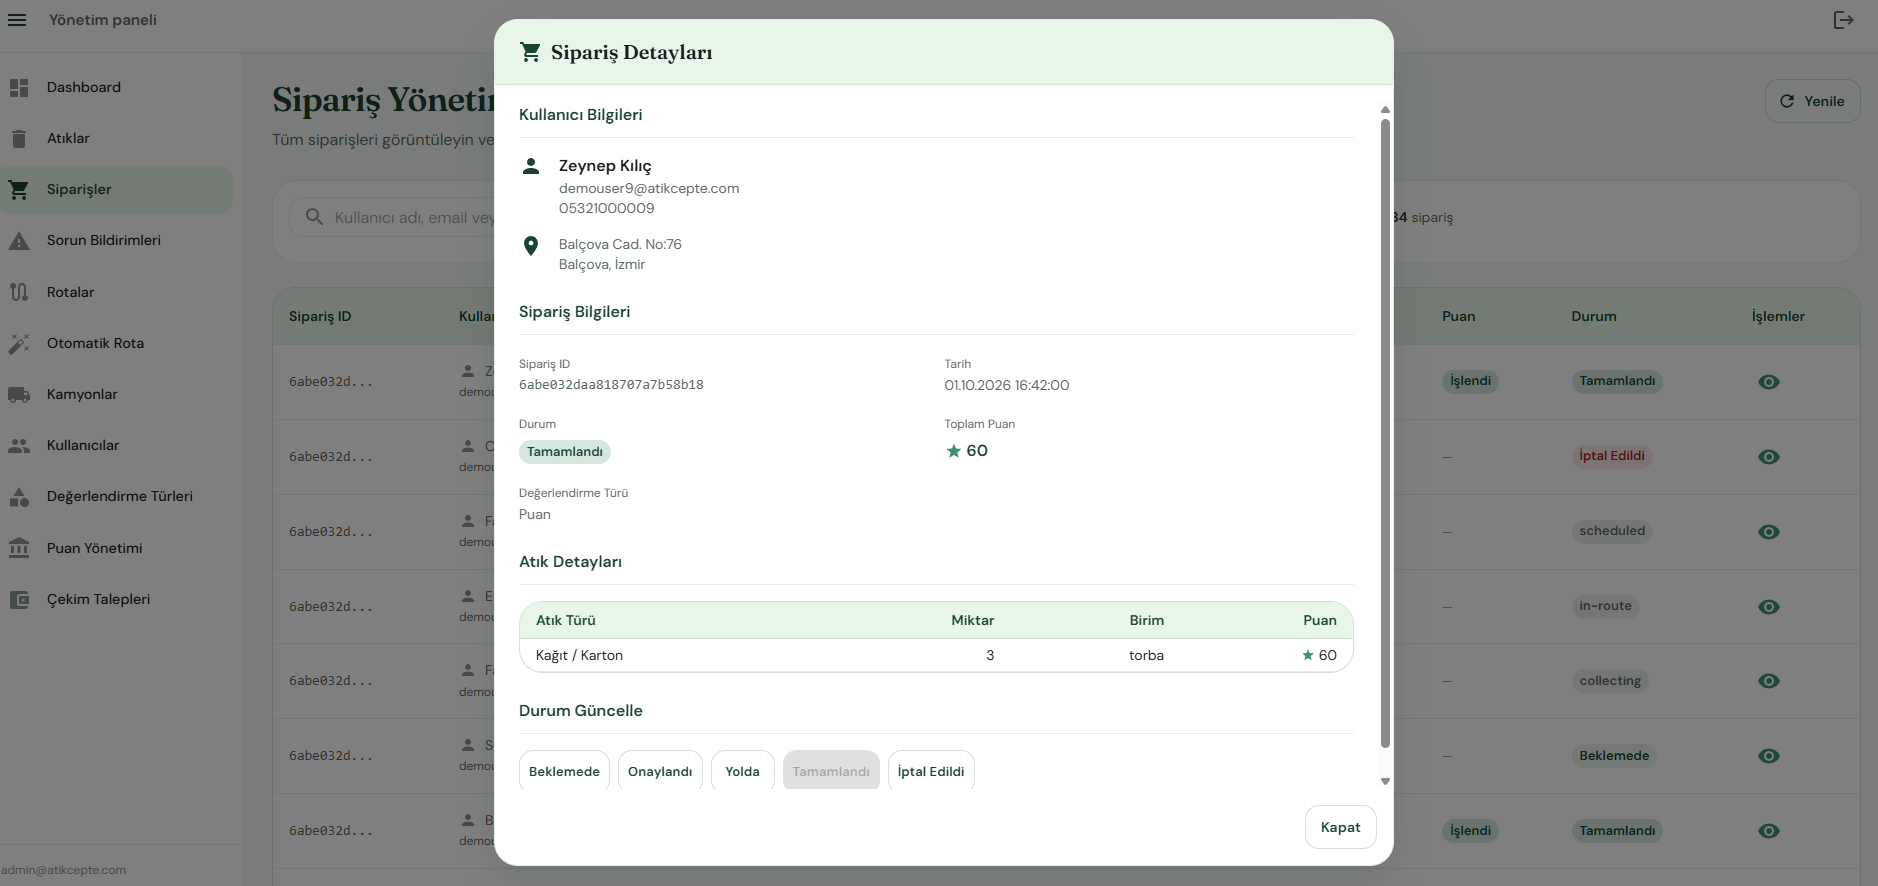
Task: Open the hamburger menu icon
Action: click(x=17, y=20)
